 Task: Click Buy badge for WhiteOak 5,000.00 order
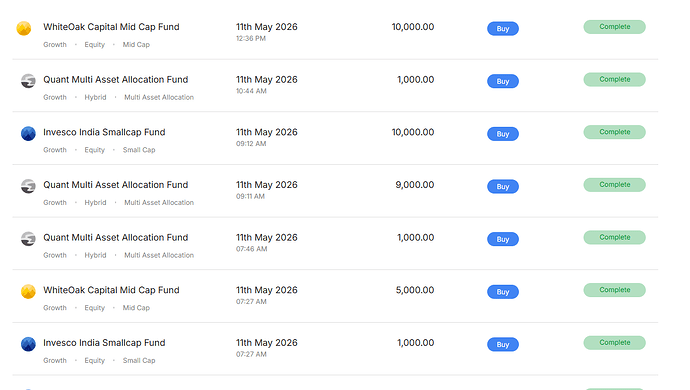click(503, 292)
